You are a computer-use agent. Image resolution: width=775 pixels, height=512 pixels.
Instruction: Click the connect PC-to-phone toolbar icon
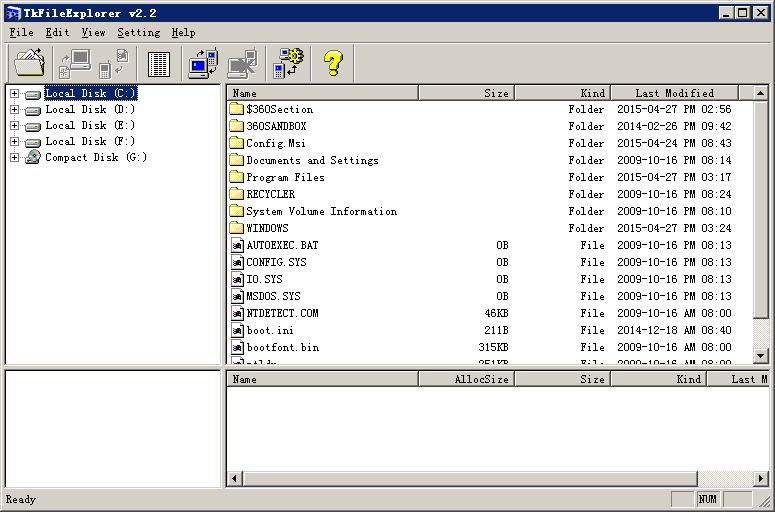coord(203,63)
